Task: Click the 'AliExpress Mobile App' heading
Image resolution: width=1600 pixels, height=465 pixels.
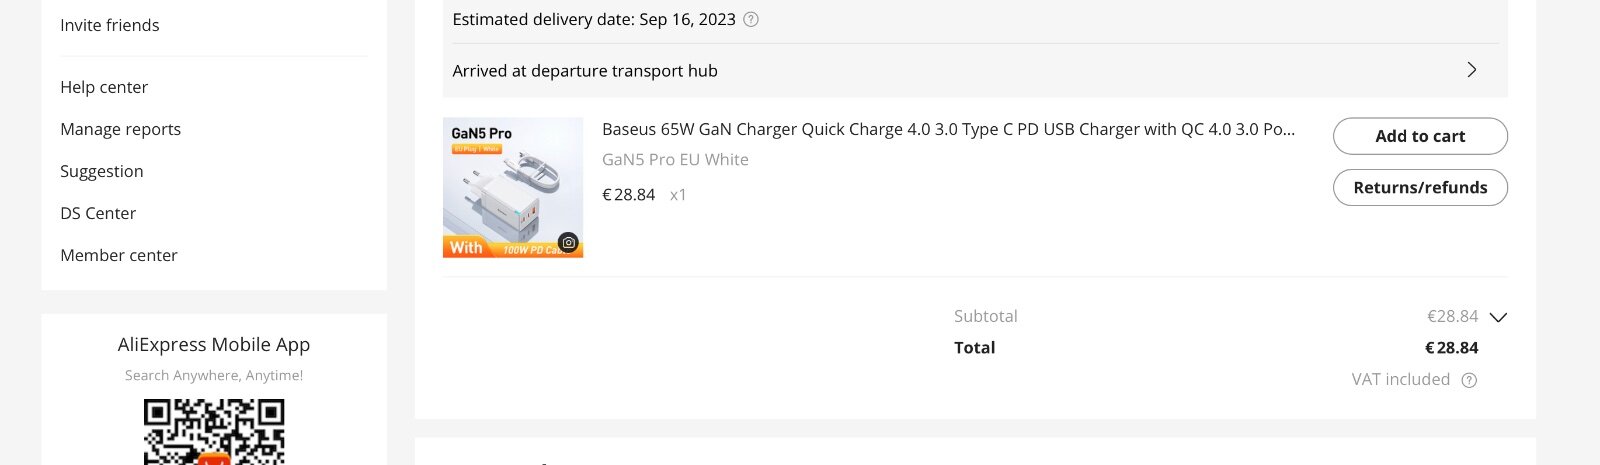Action: click(214, 345)
